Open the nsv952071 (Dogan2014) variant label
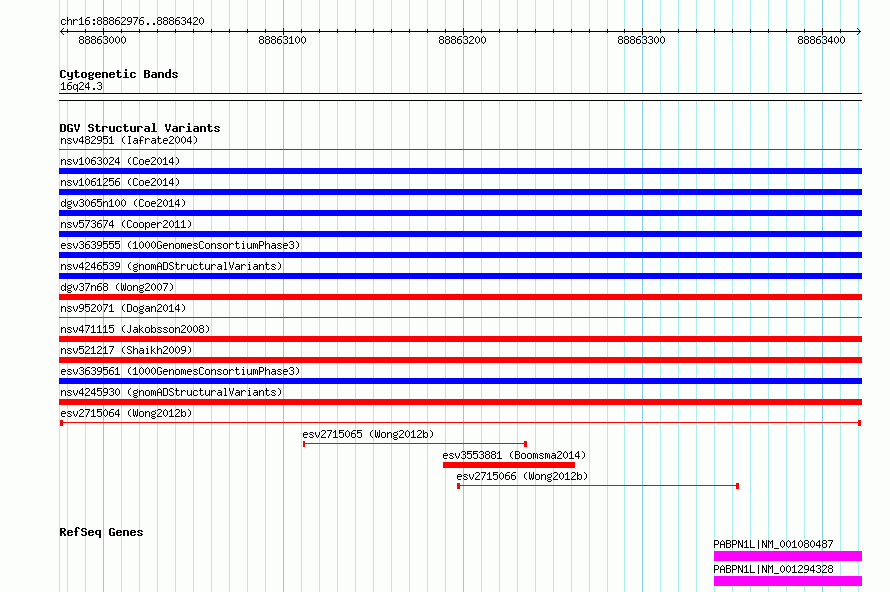The image size is (890, 592). point(123,308)
